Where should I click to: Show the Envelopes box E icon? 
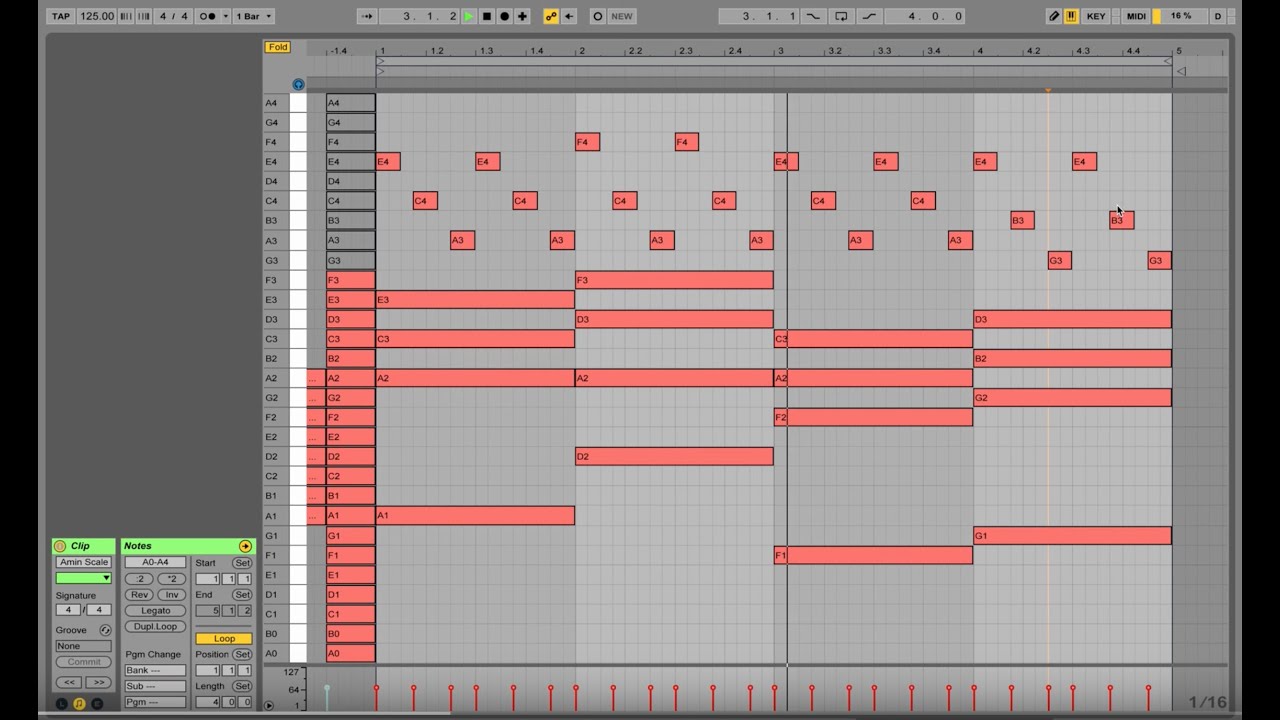coord(97,704)
